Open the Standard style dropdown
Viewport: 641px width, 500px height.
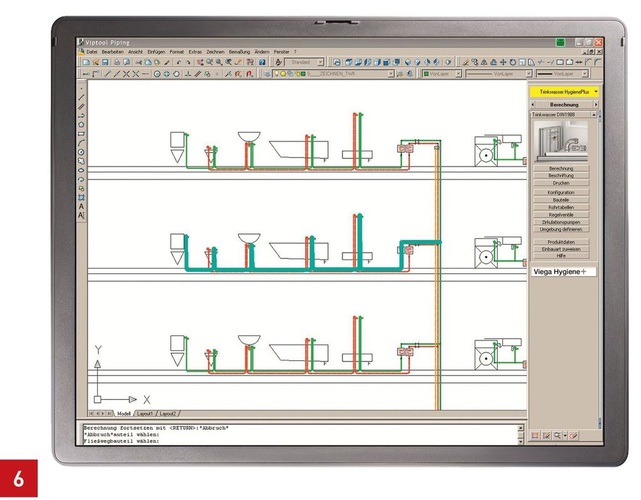pos(304,62)
